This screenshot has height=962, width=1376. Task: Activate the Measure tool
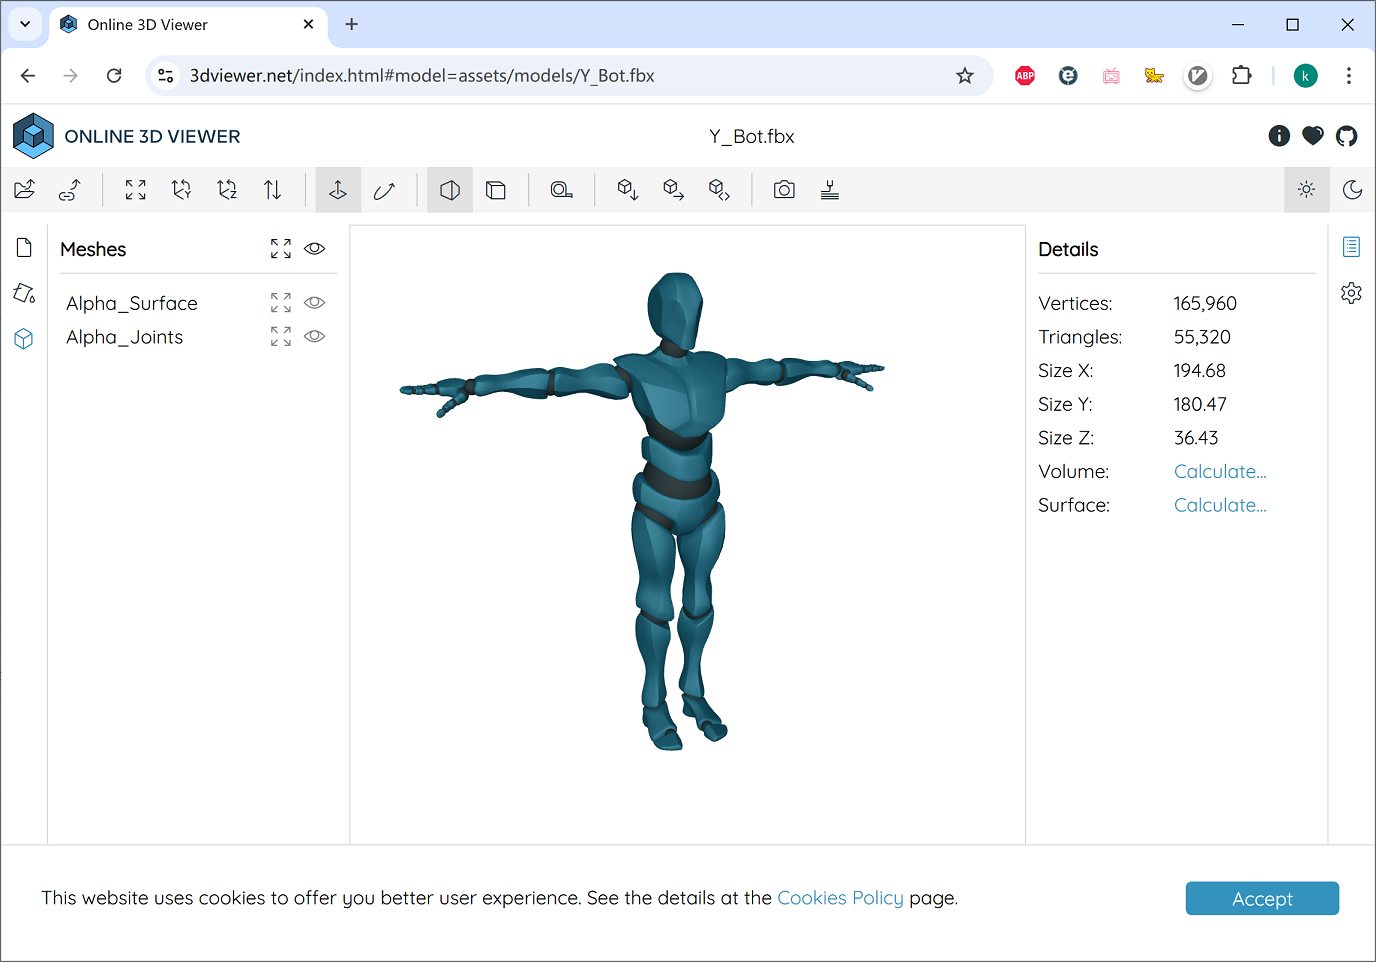tap(562, 189)
